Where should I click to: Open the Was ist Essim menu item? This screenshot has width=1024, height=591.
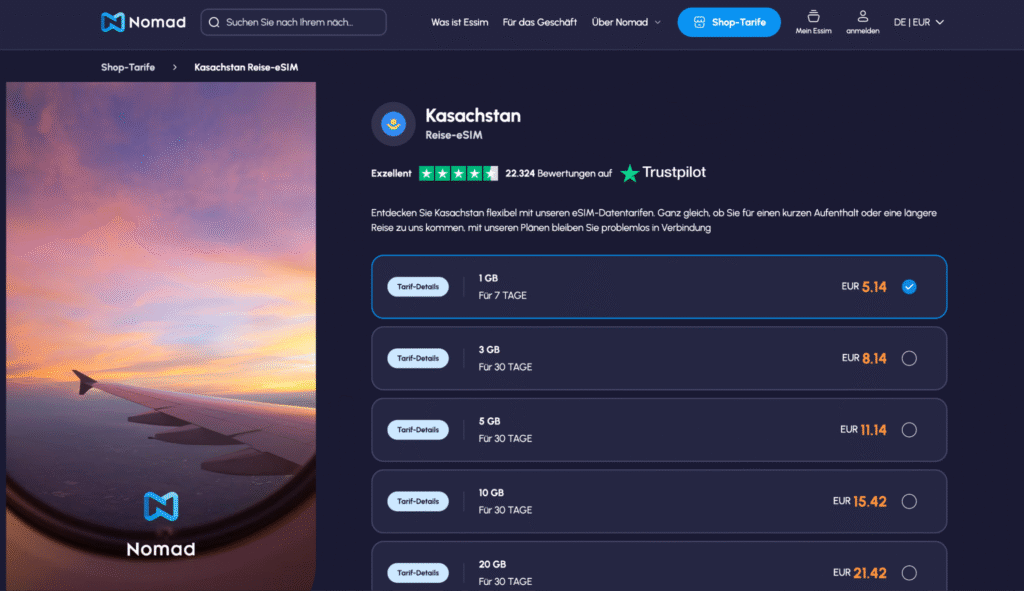pos(459,21)
